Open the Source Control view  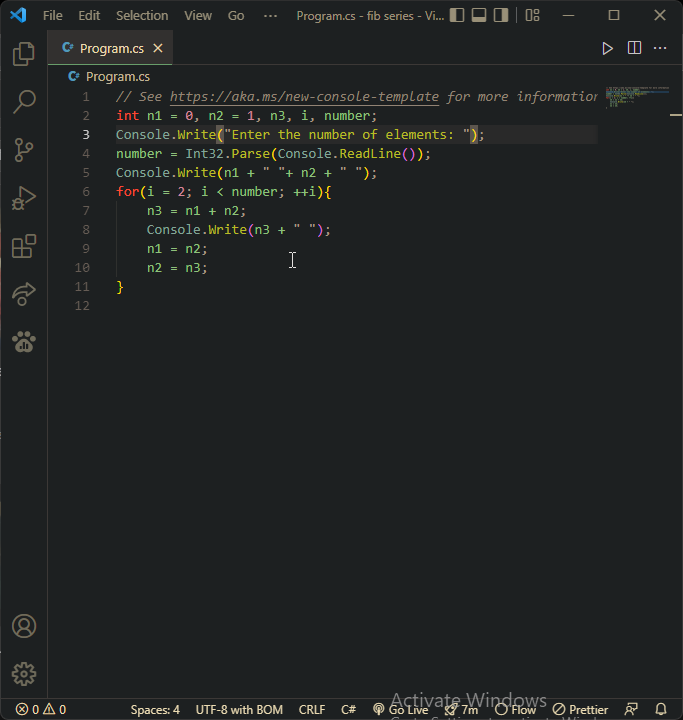click(x=24, y=150)
